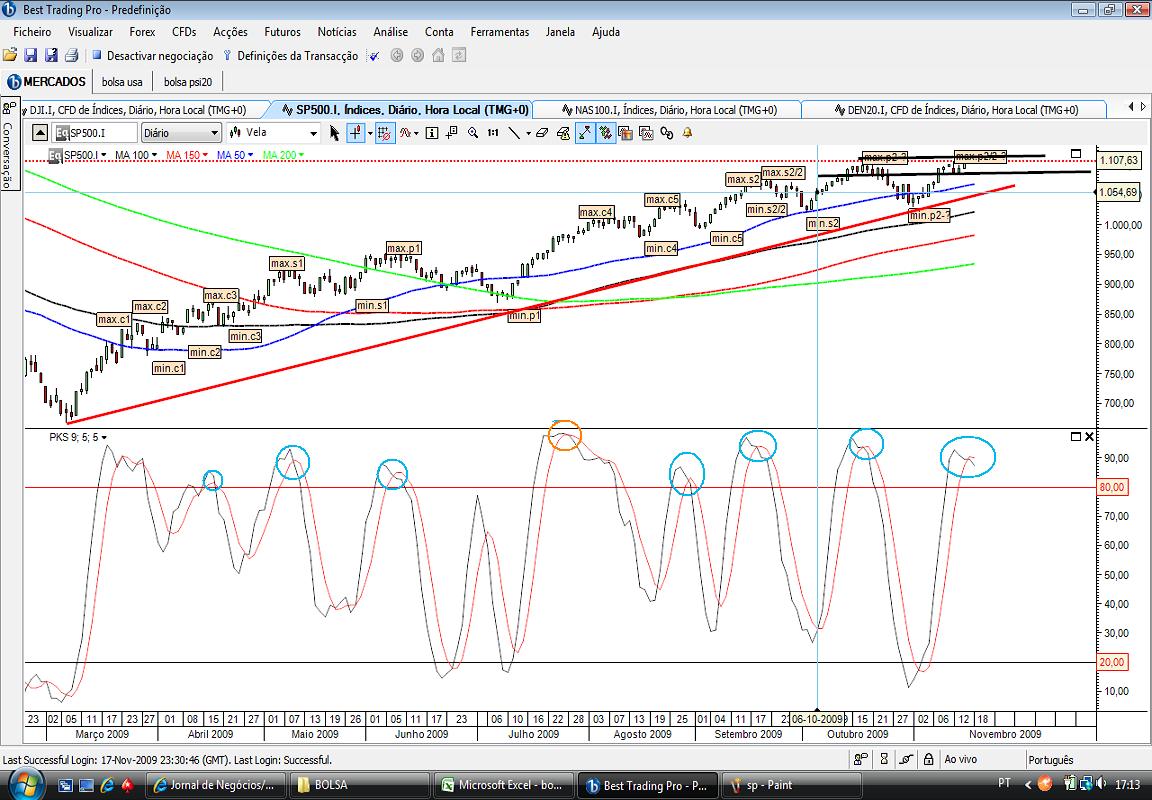The width and height of the screenshot is (1152, 800).
Task: Open the Análise menu
Action: pos(391,32)
